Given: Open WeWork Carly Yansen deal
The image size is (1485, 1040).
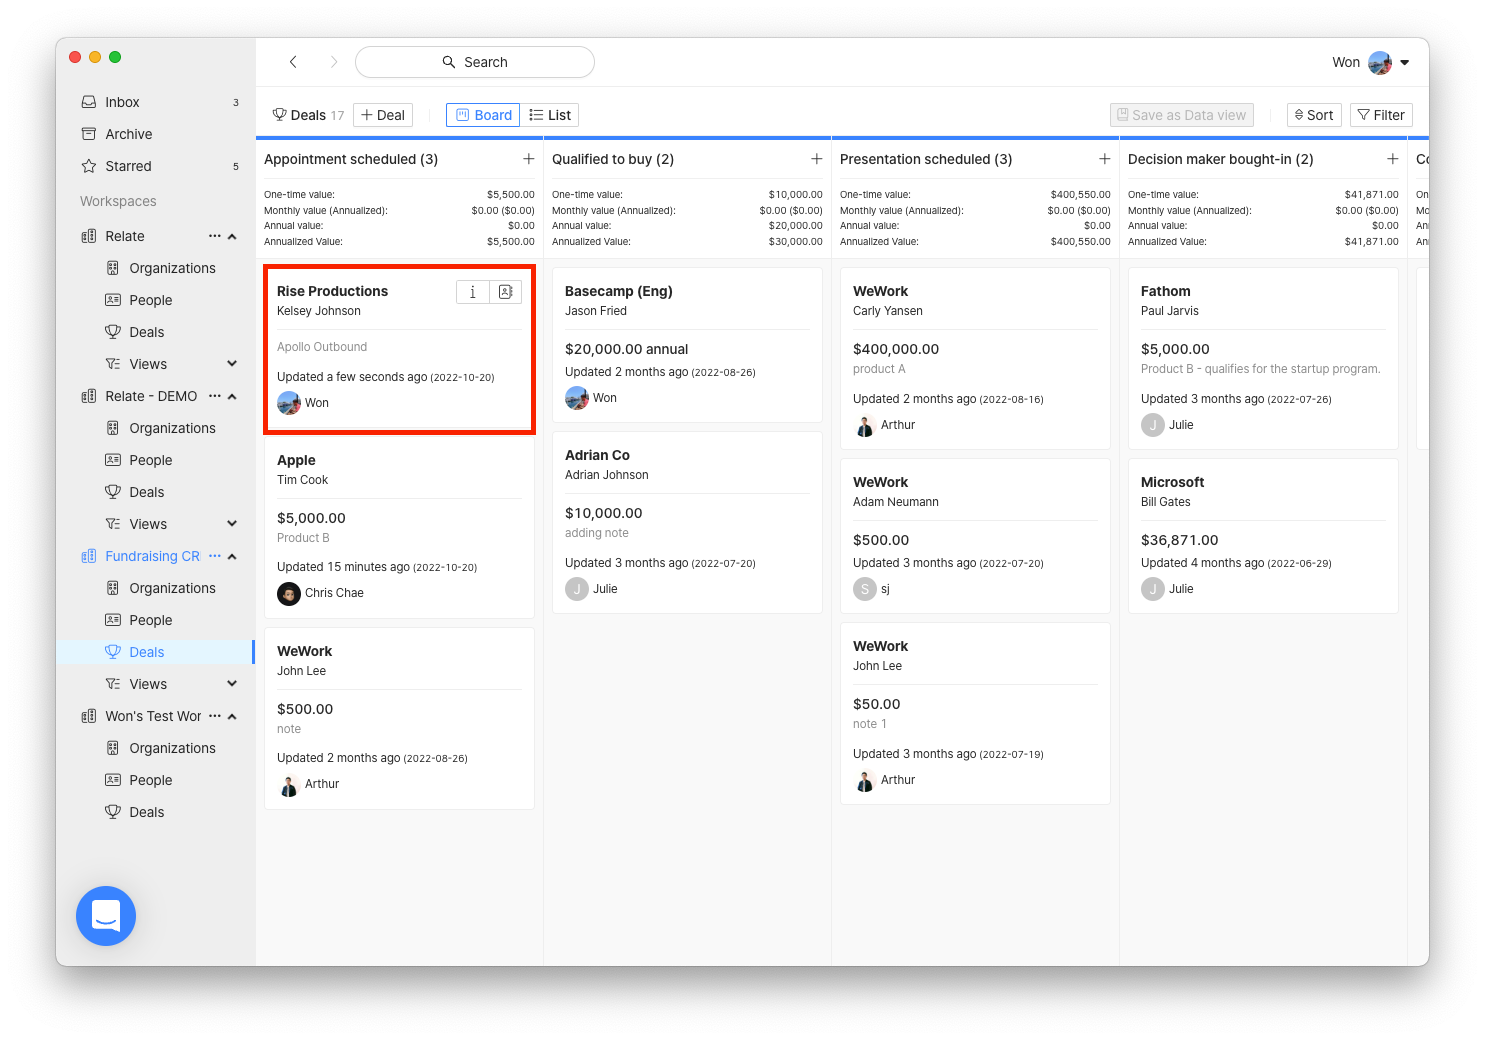Looking at the screenshot, I should 975,358.
